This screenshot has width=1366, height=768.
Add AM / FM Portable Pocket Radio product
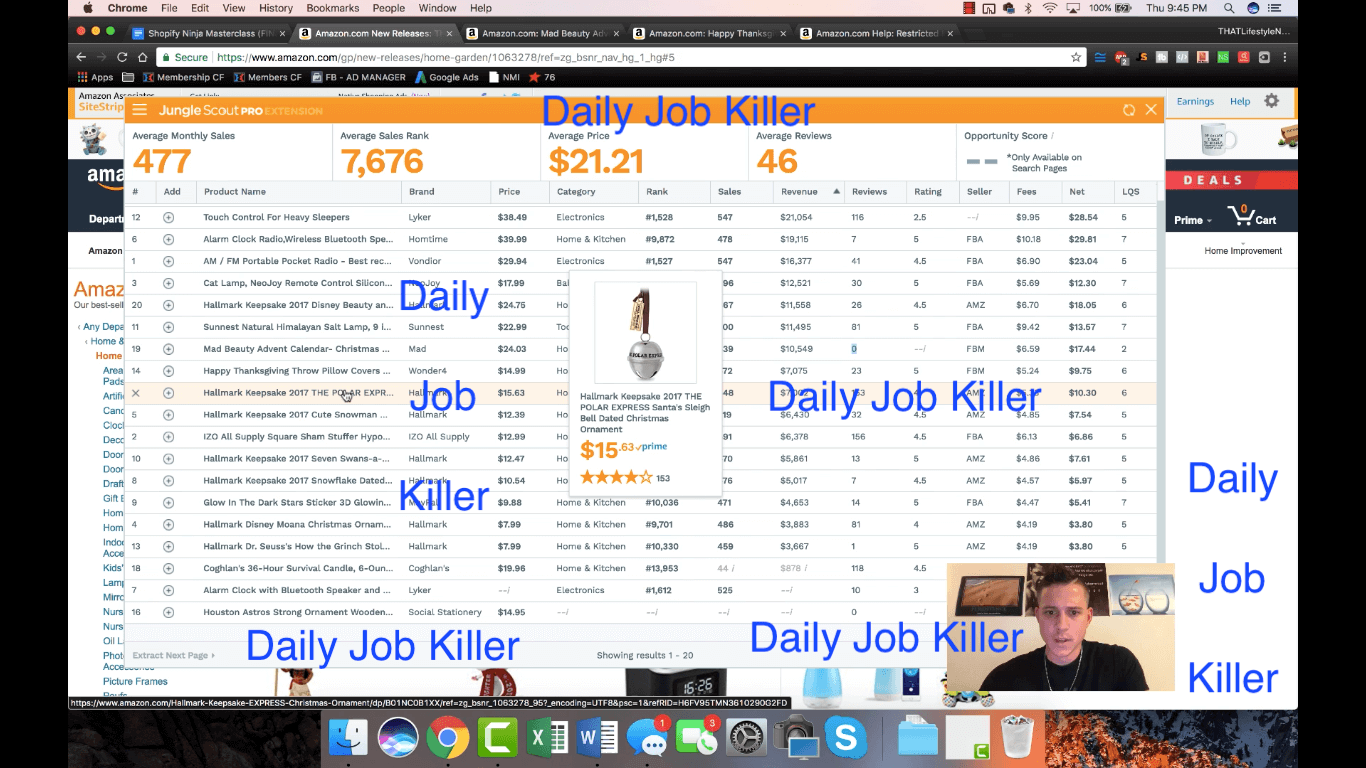click(x=168, y=261)
